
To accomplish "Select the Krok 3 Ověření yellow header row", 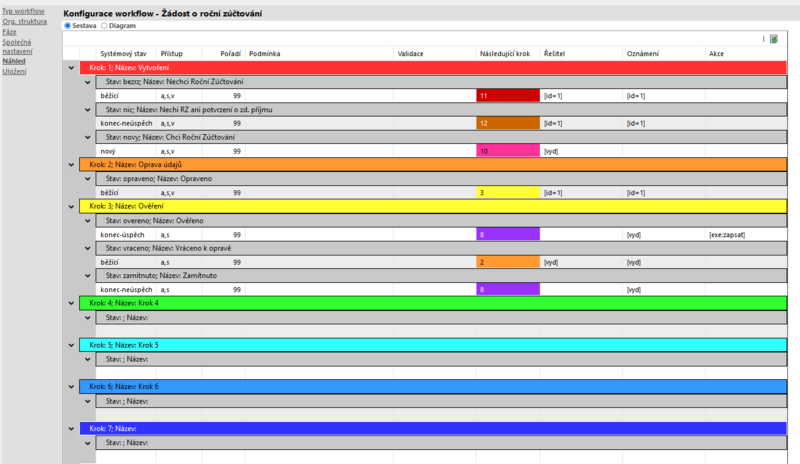I will pos(433,206).
